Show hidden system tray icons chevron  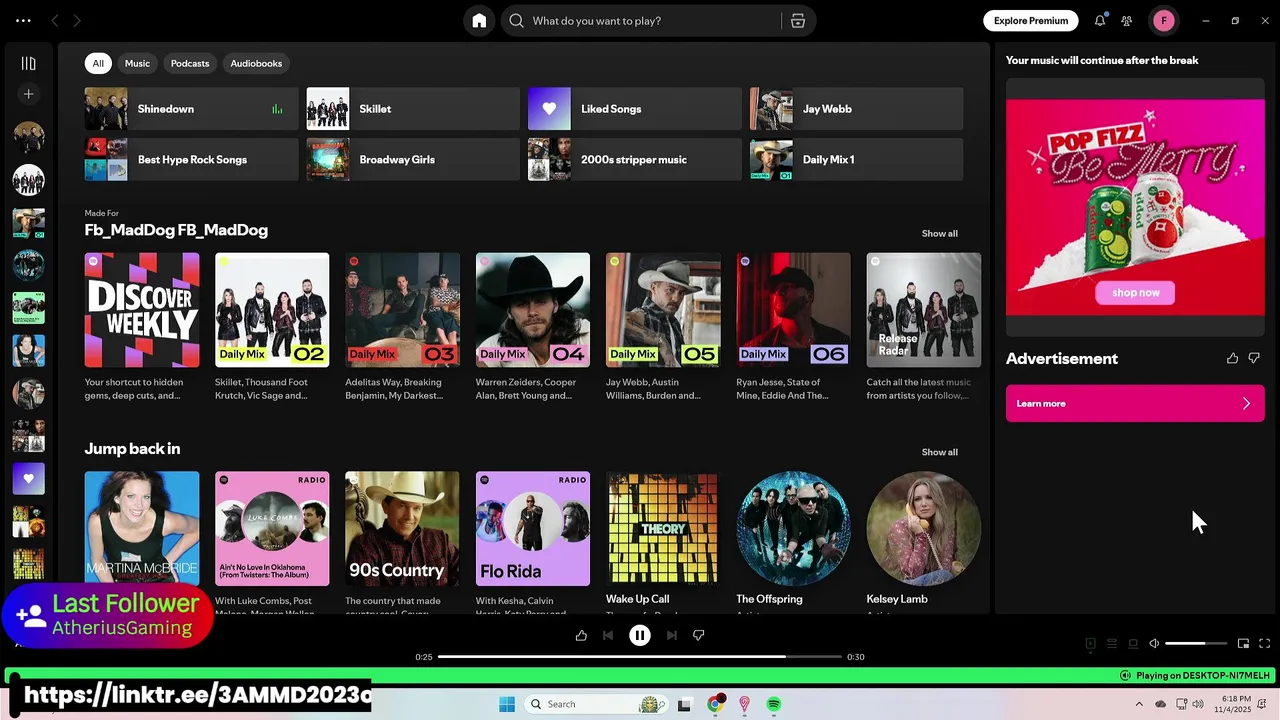1138,704
